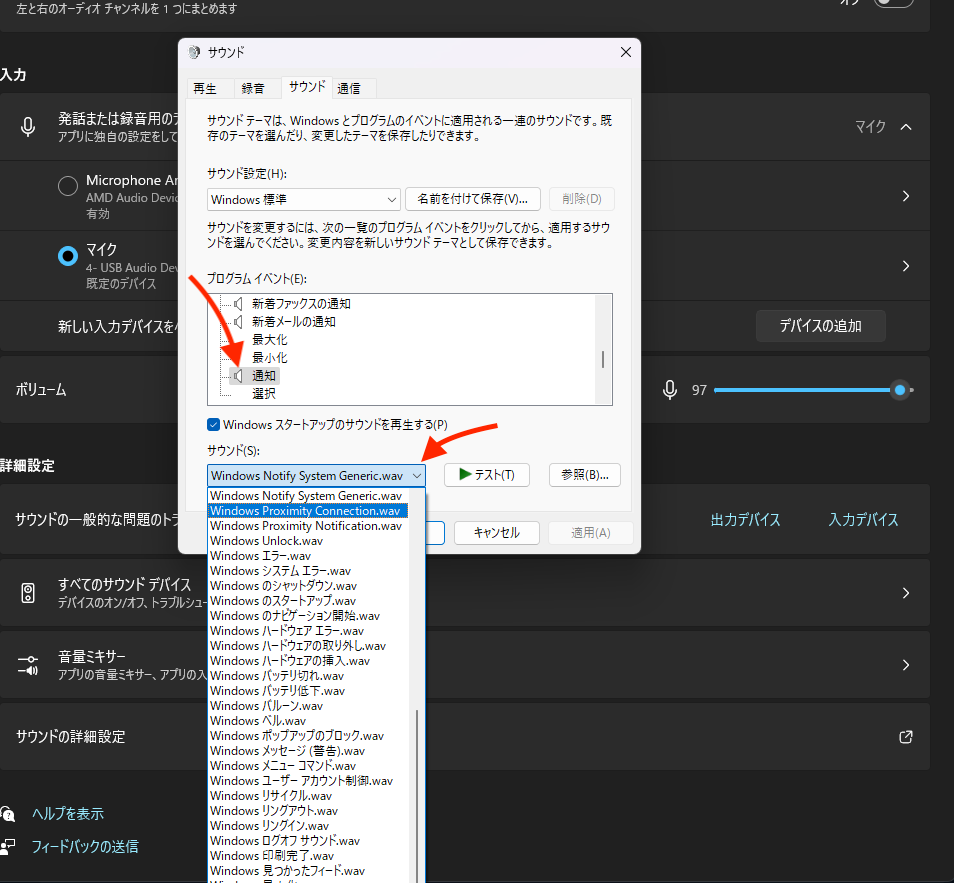
Task: Collapse the サウンド file combo box arrow
Action: [416, 476]
